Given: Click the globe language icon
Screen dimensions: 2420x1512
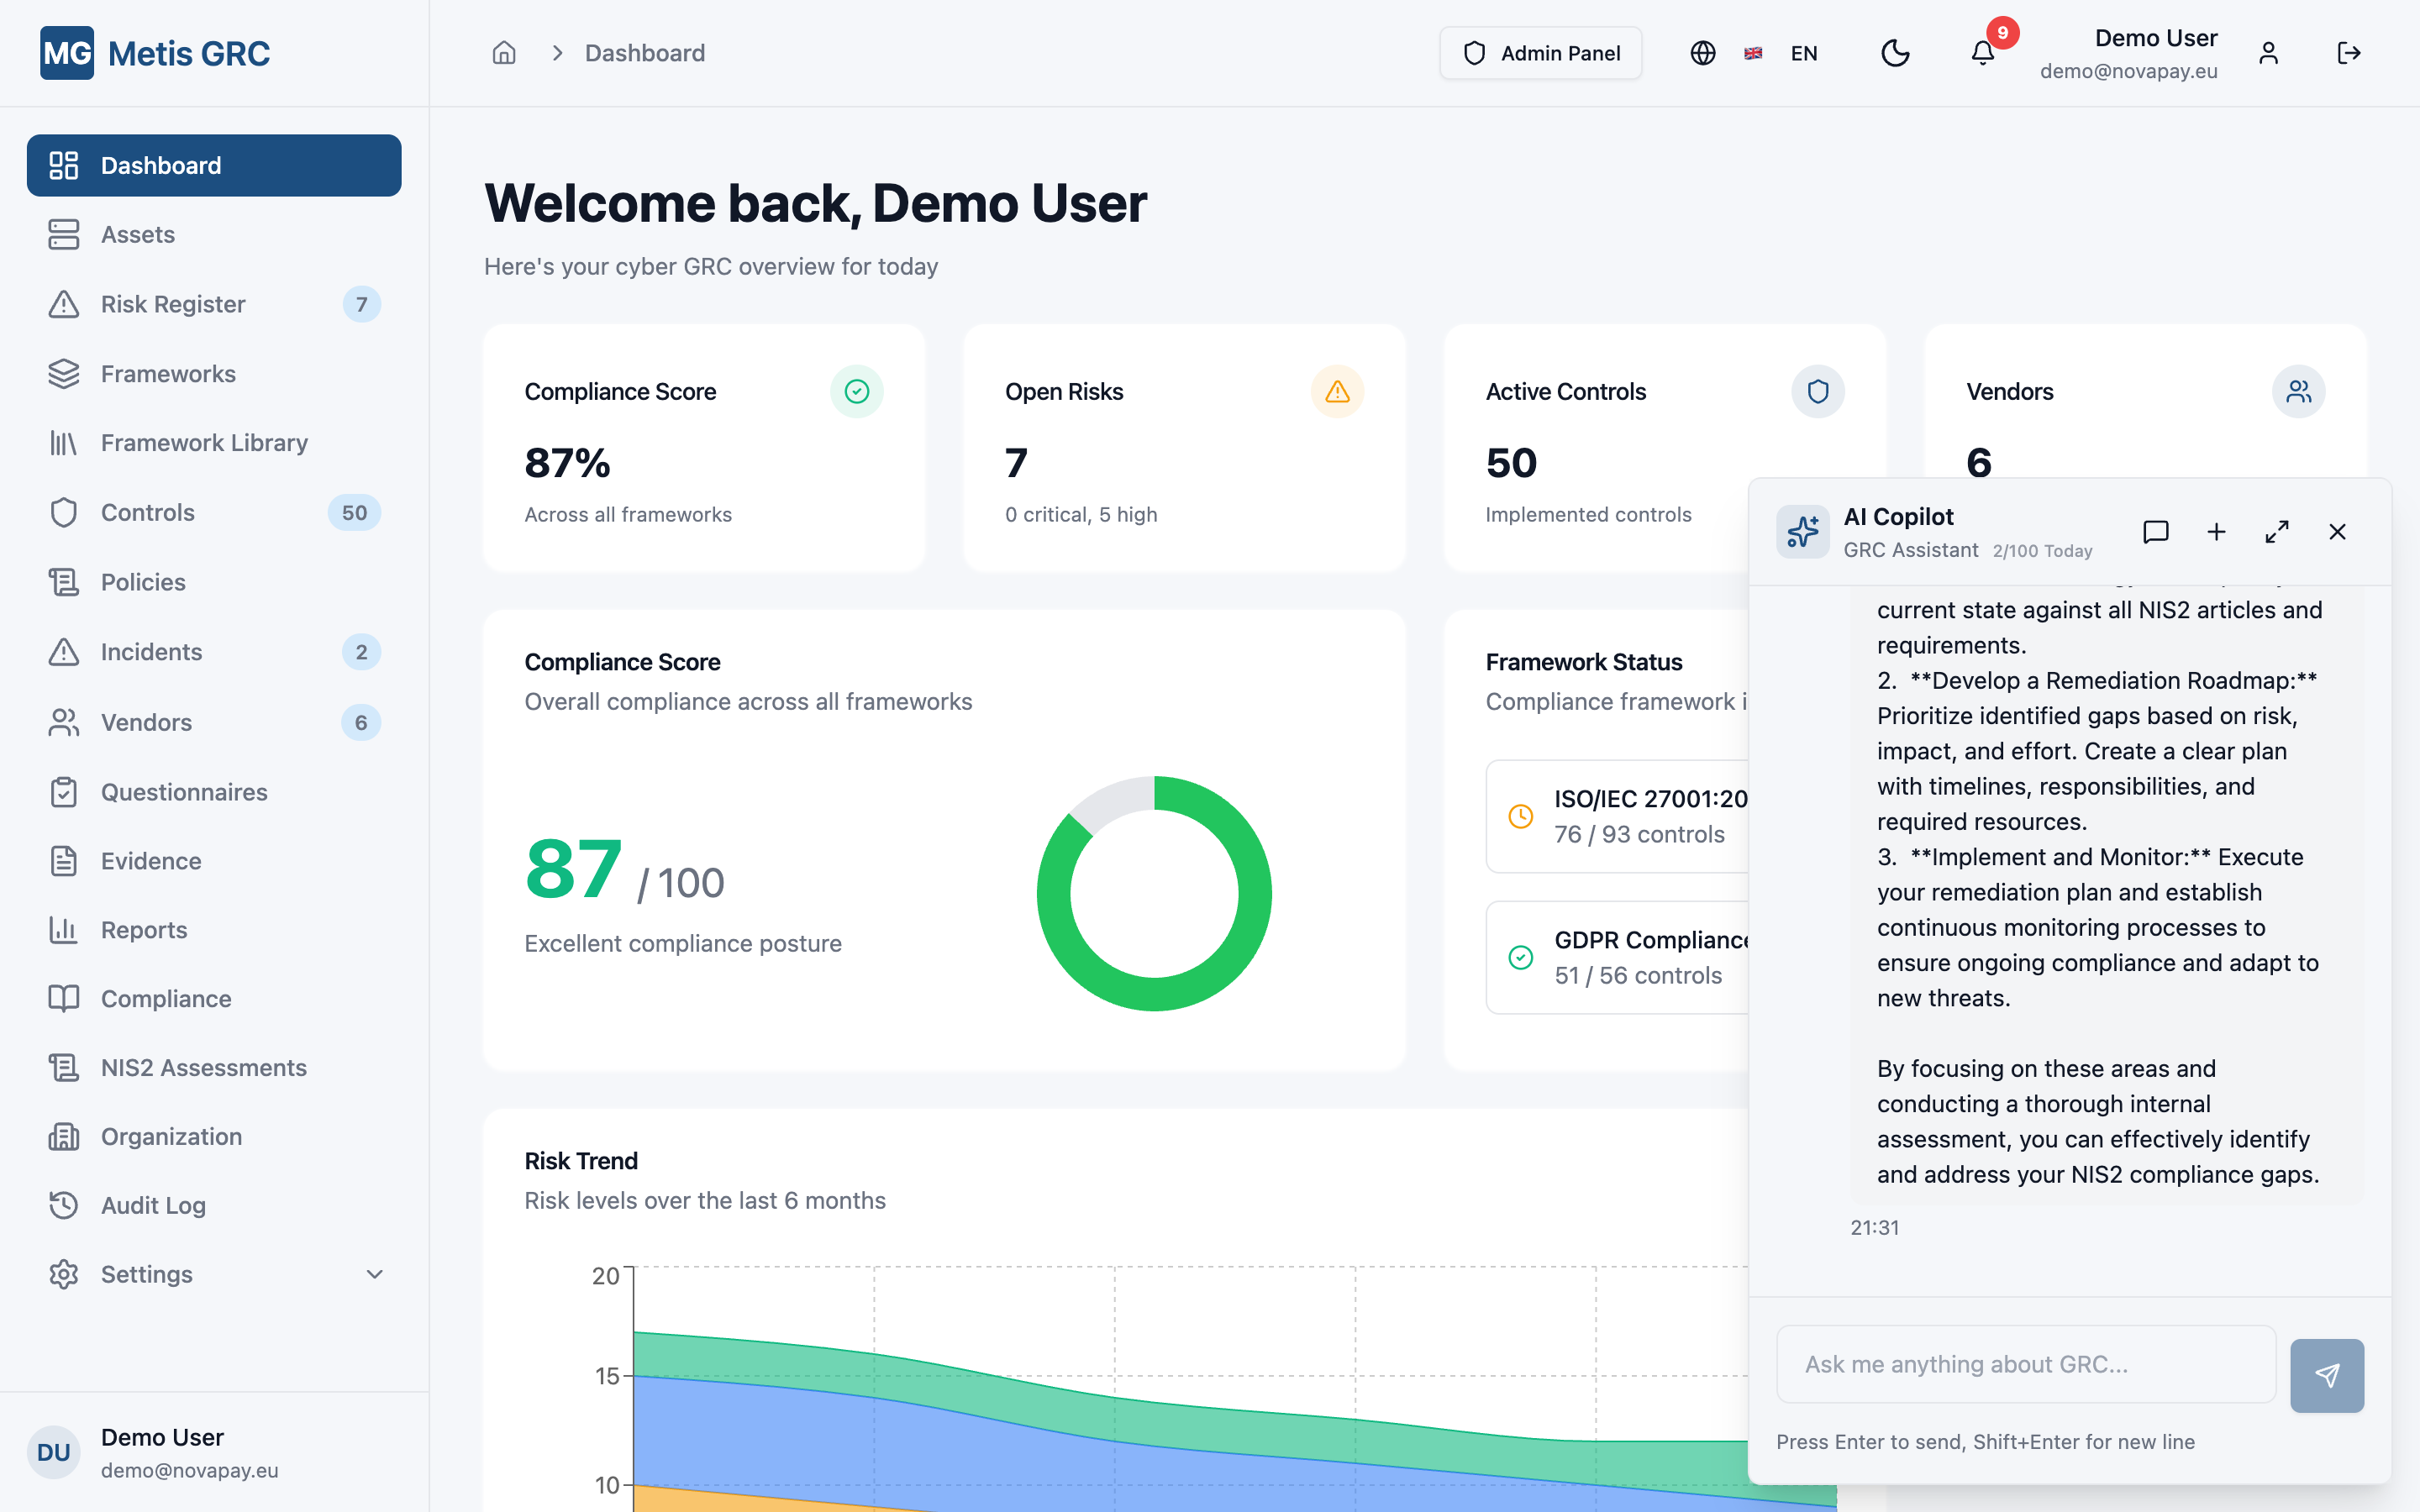Looking at the screenshot, I should pyautogui.click(x=1703, y=53).
